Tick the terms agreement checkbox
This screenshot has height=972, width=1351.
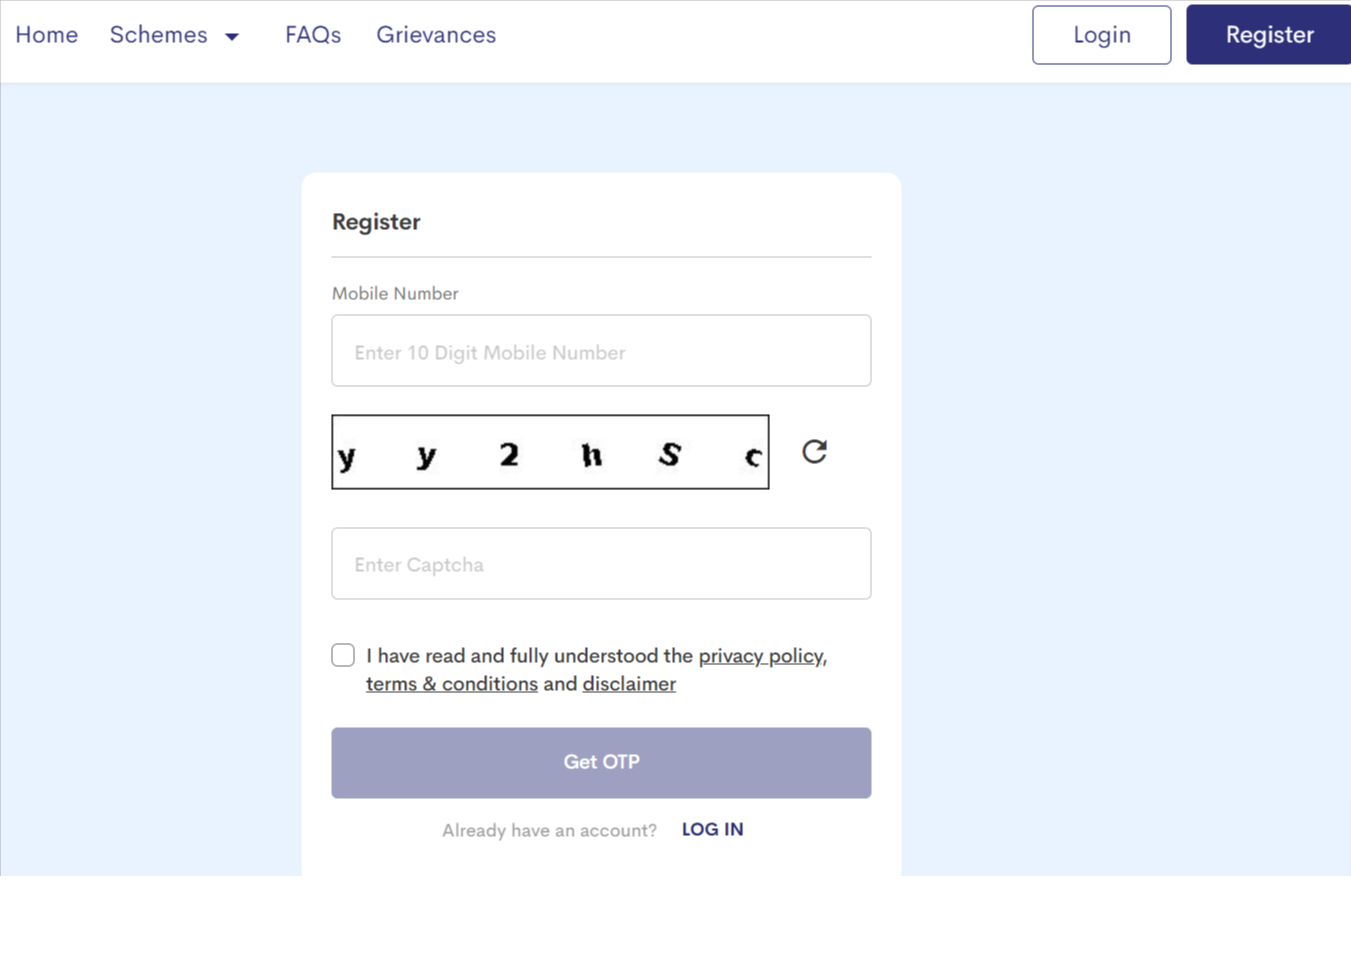point(343,655)
